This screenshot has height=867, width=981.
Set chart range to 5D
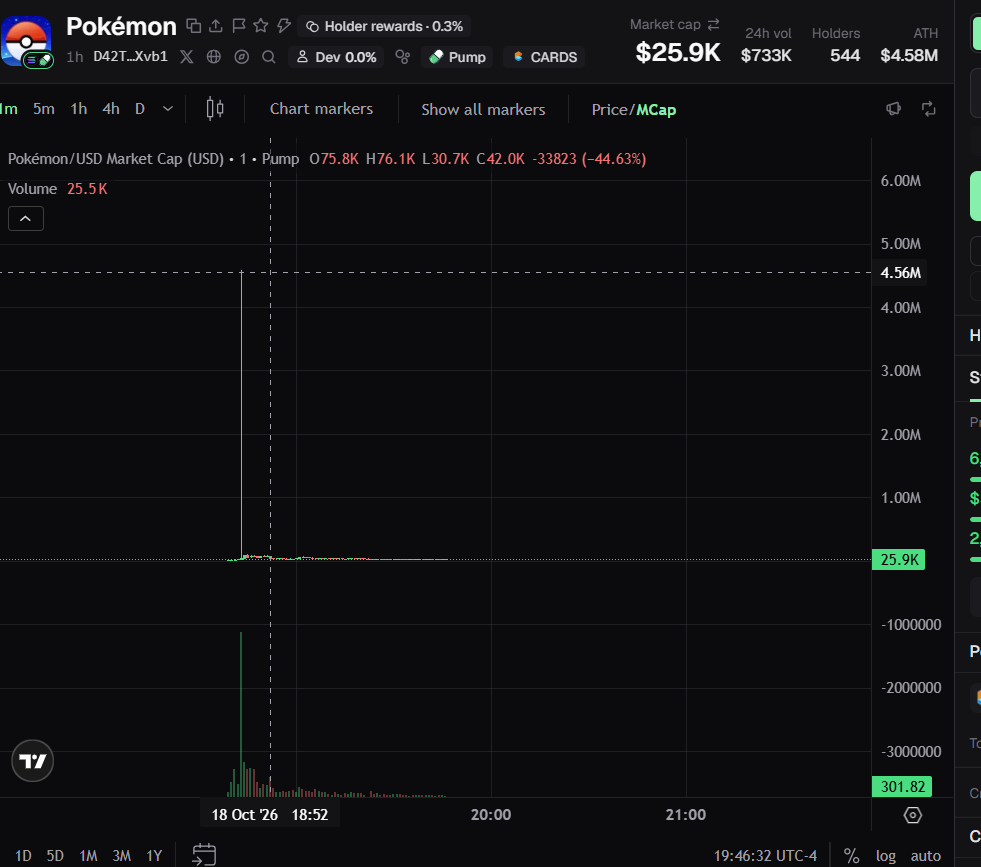[x=55, y=856]
